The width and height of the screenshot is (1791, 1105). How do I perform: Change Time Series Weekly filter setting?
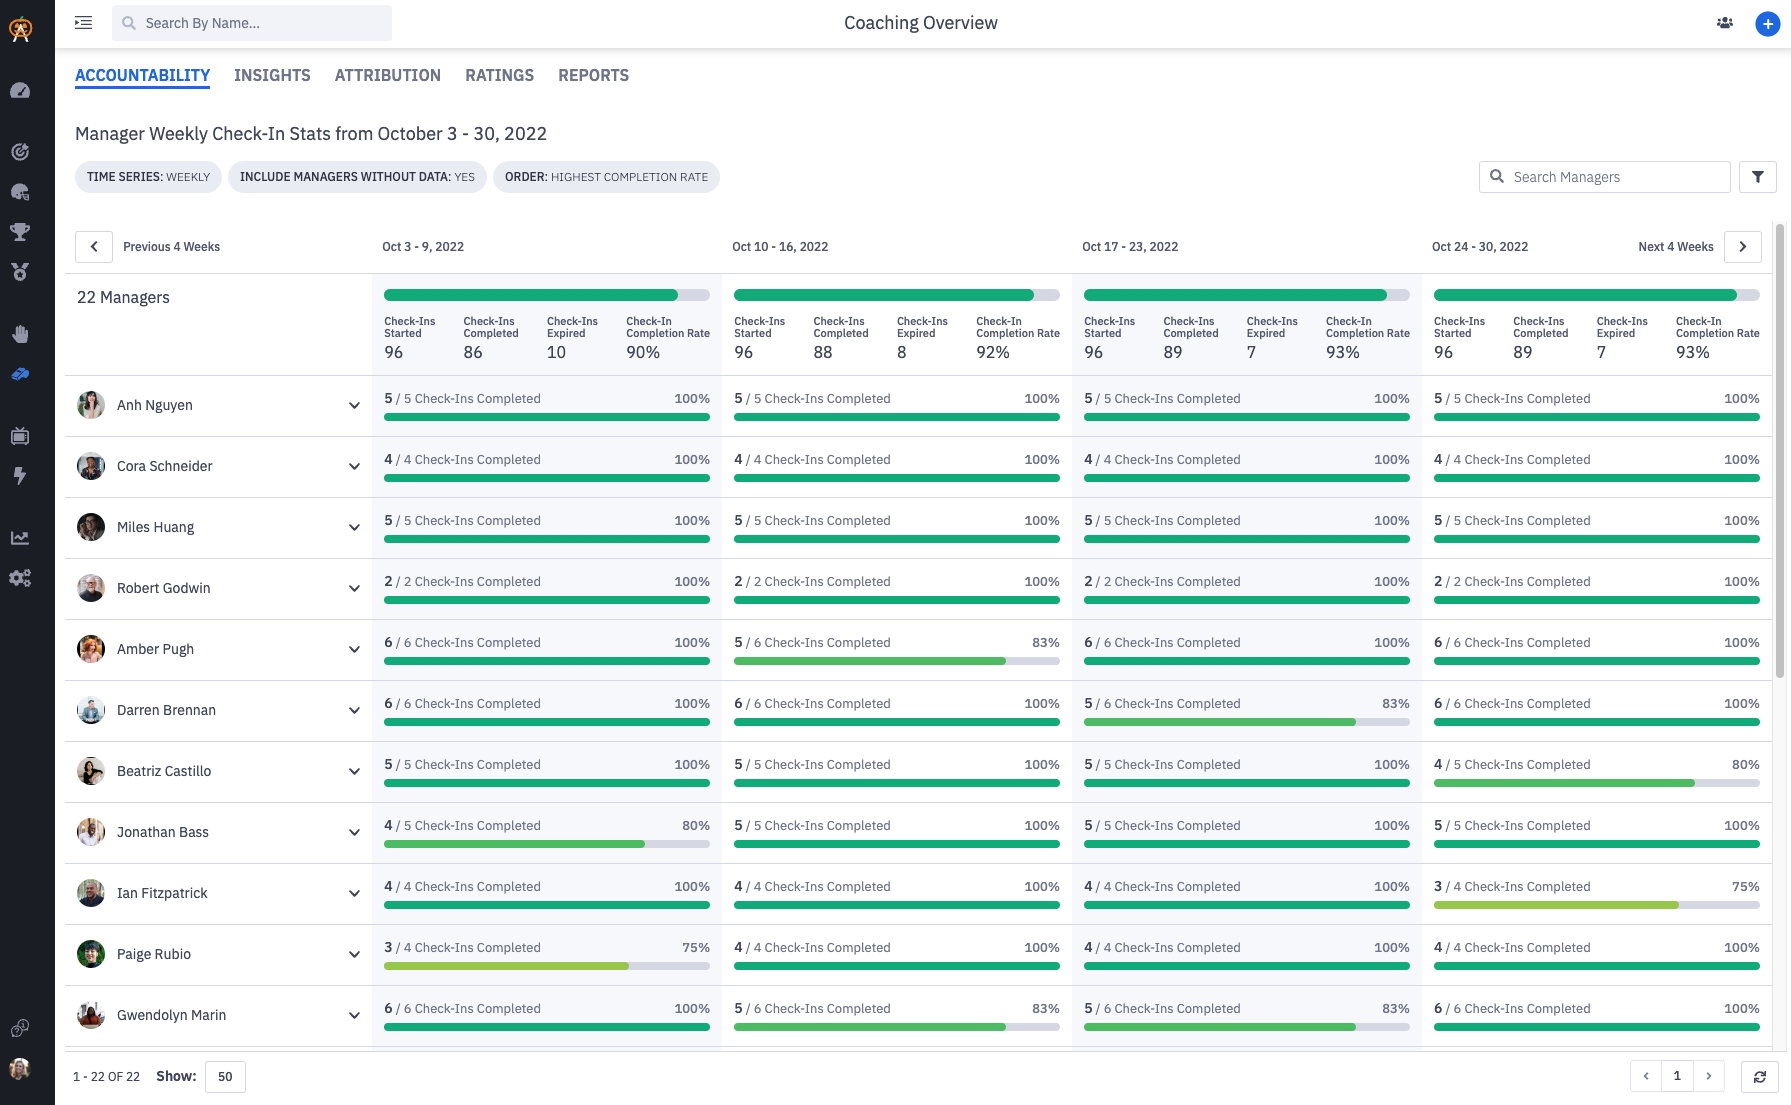147,176
